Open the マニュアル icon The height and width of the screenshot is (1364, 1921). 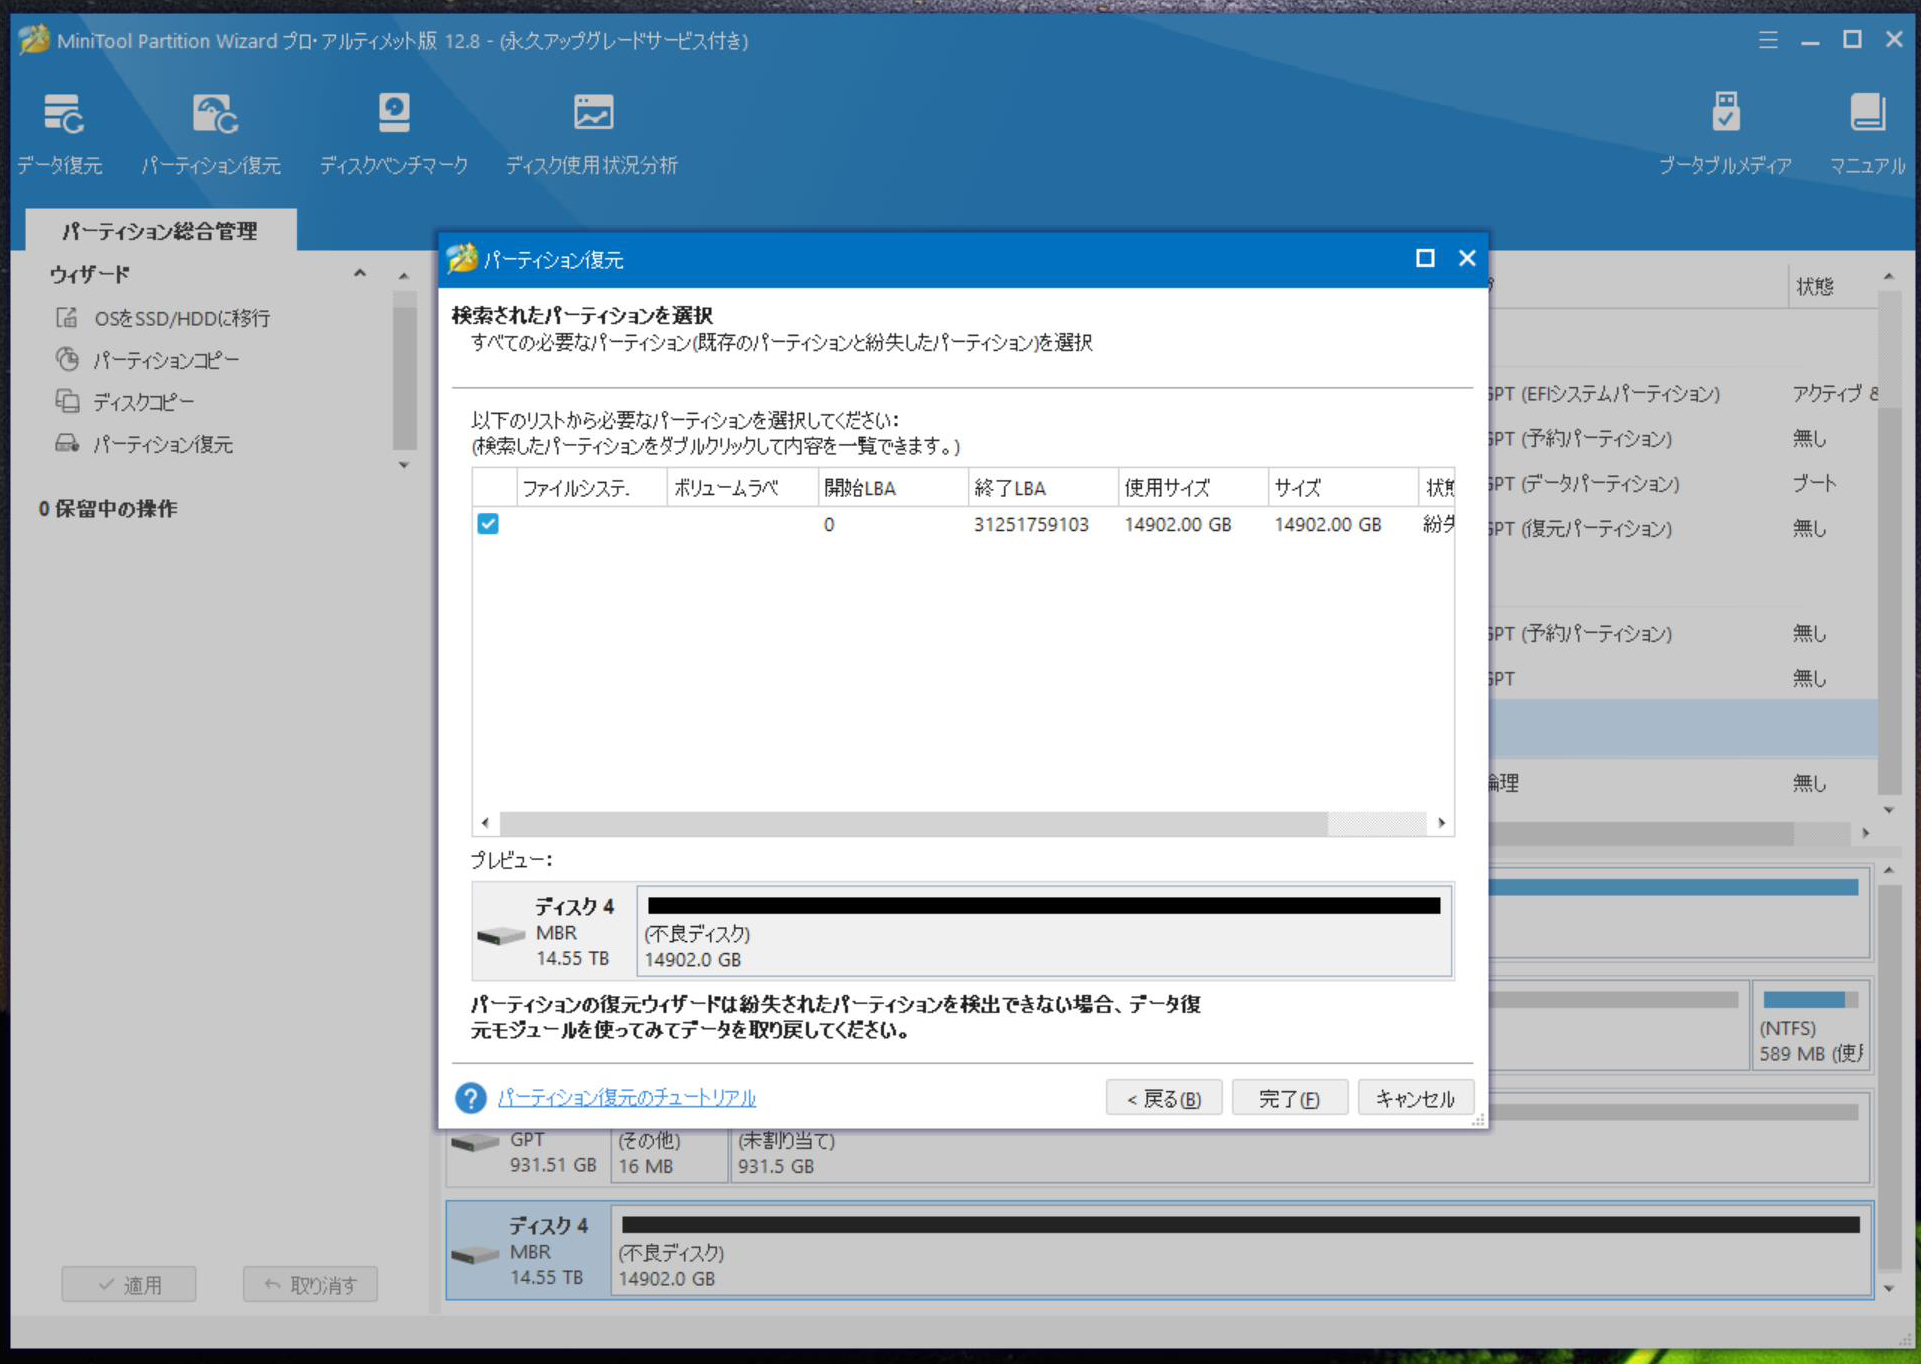tap(1867, 135)
